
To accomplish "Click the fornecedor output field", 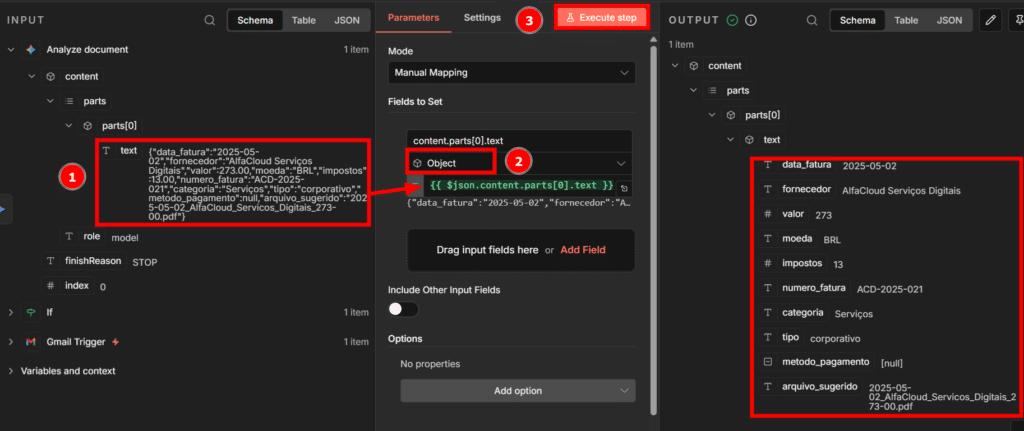I will (797, 189).
